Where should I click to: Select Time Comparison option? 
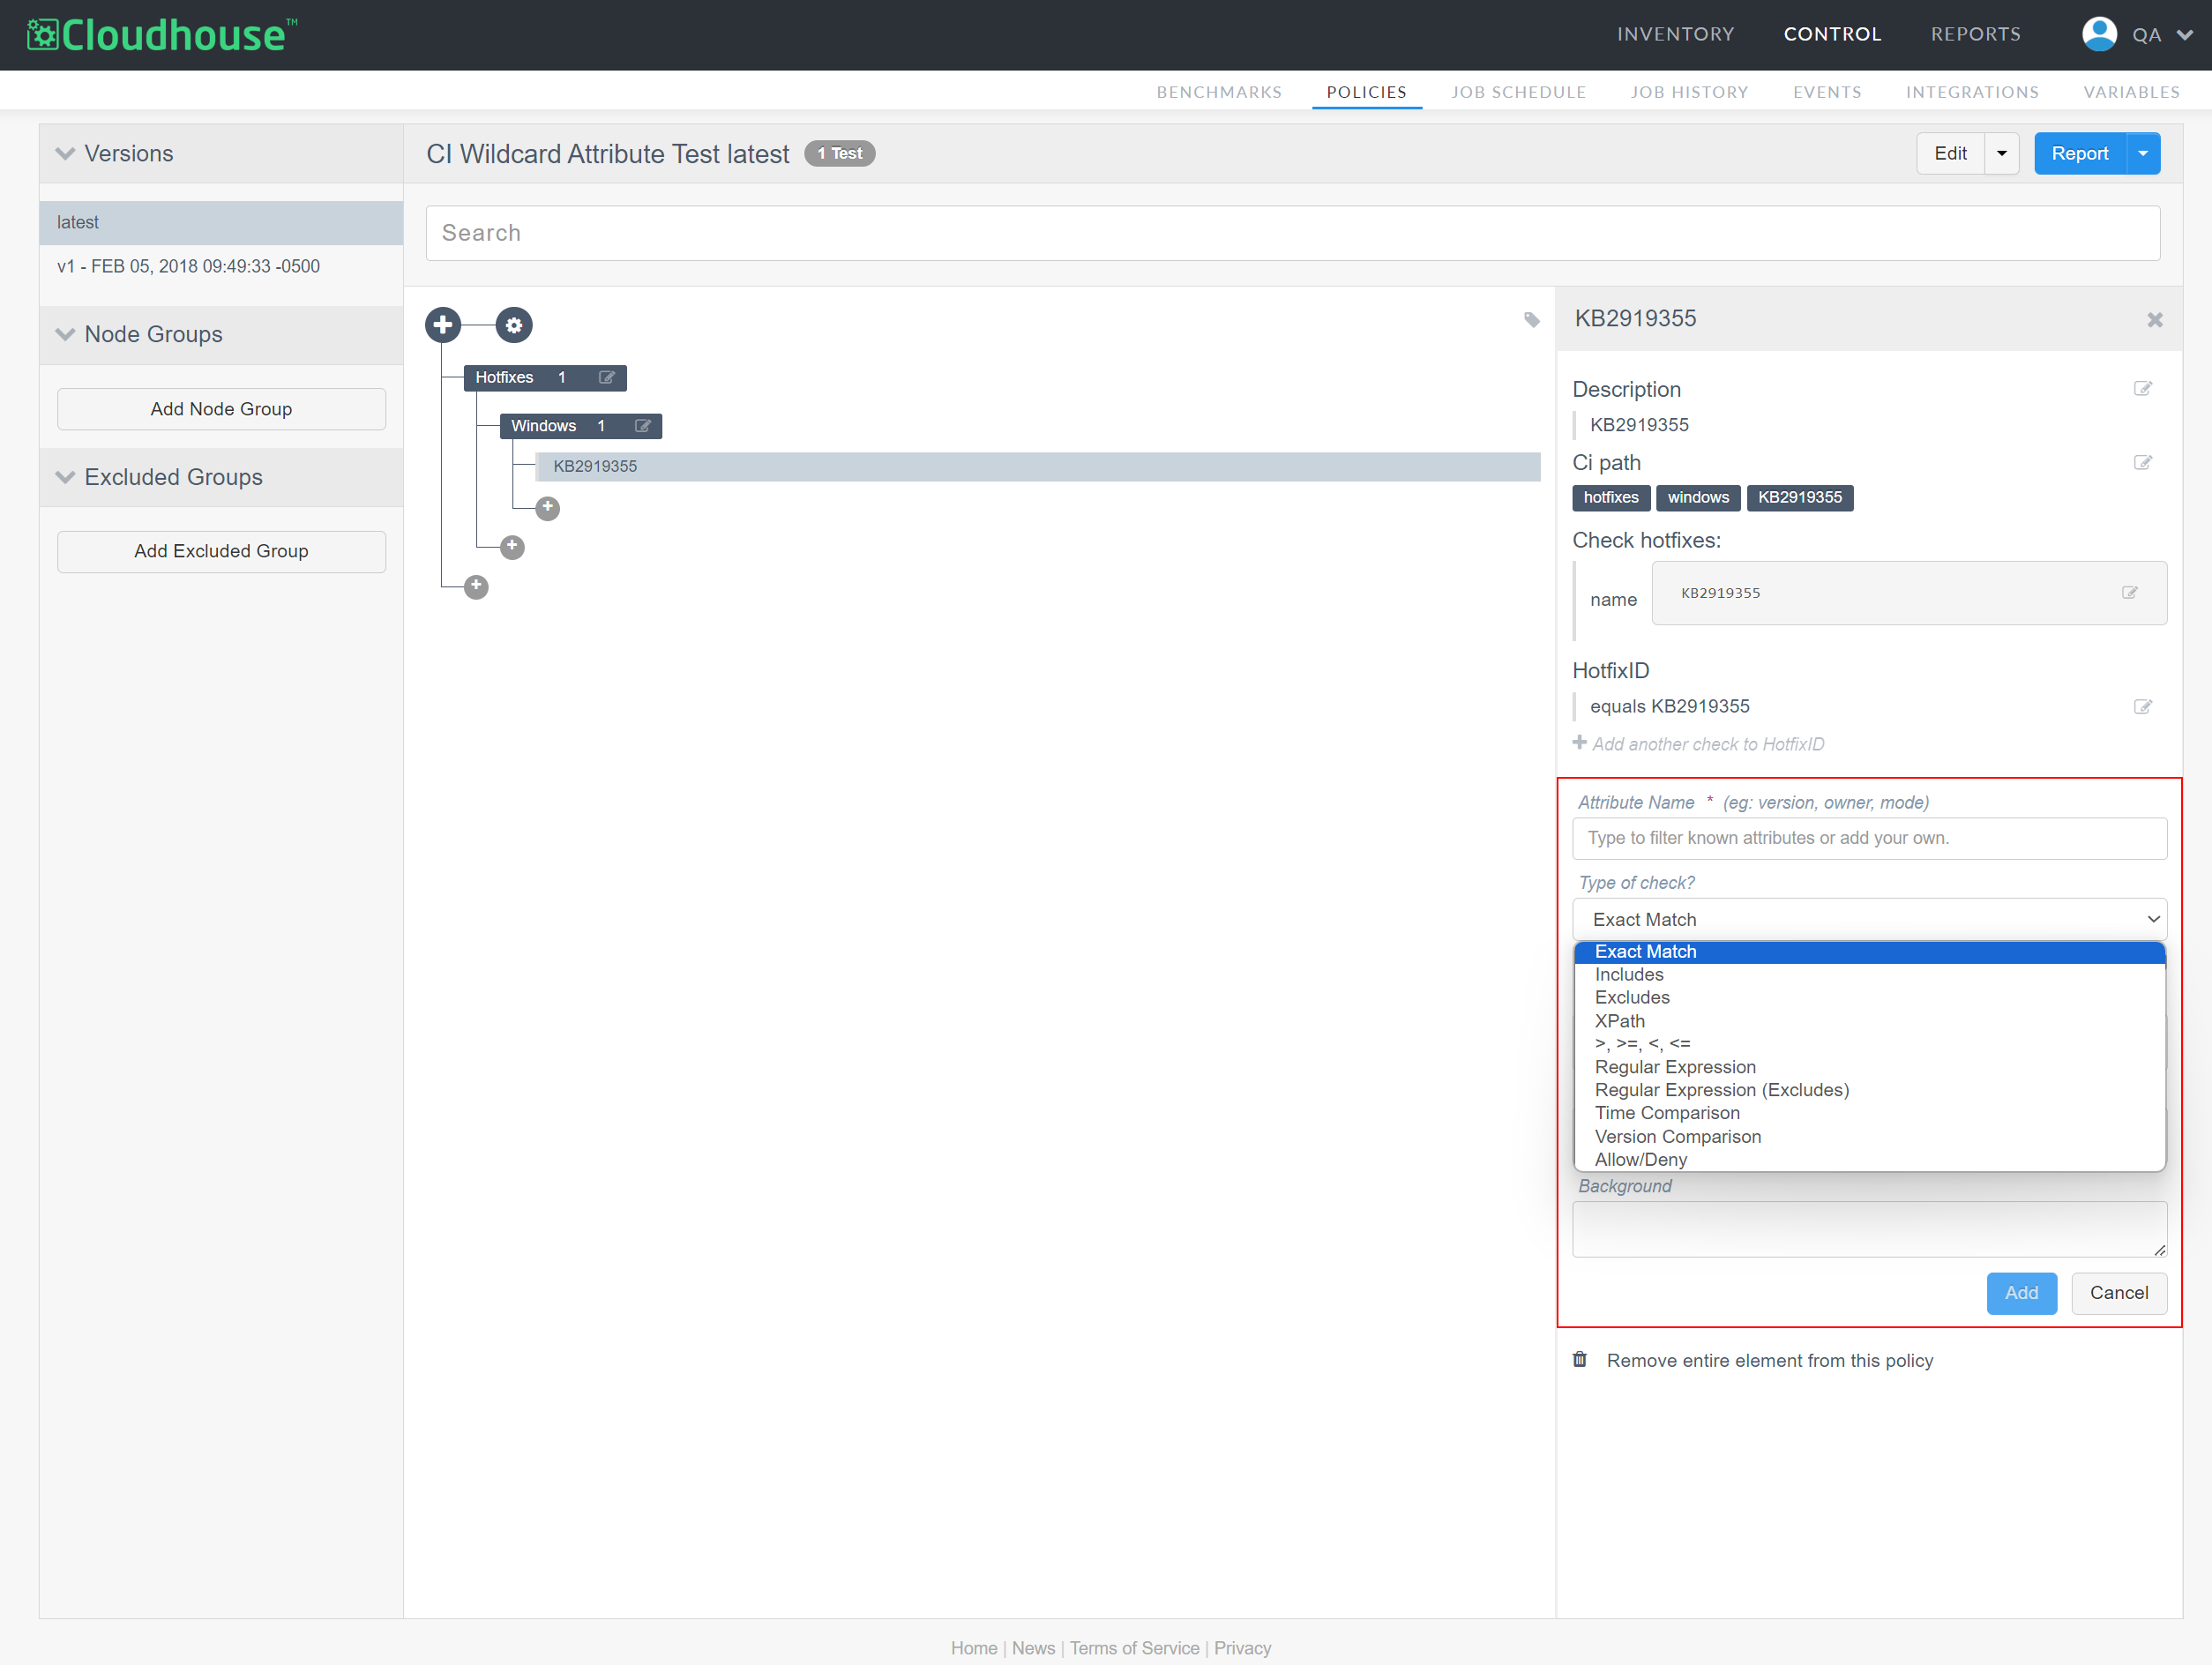(1869, 1113)
